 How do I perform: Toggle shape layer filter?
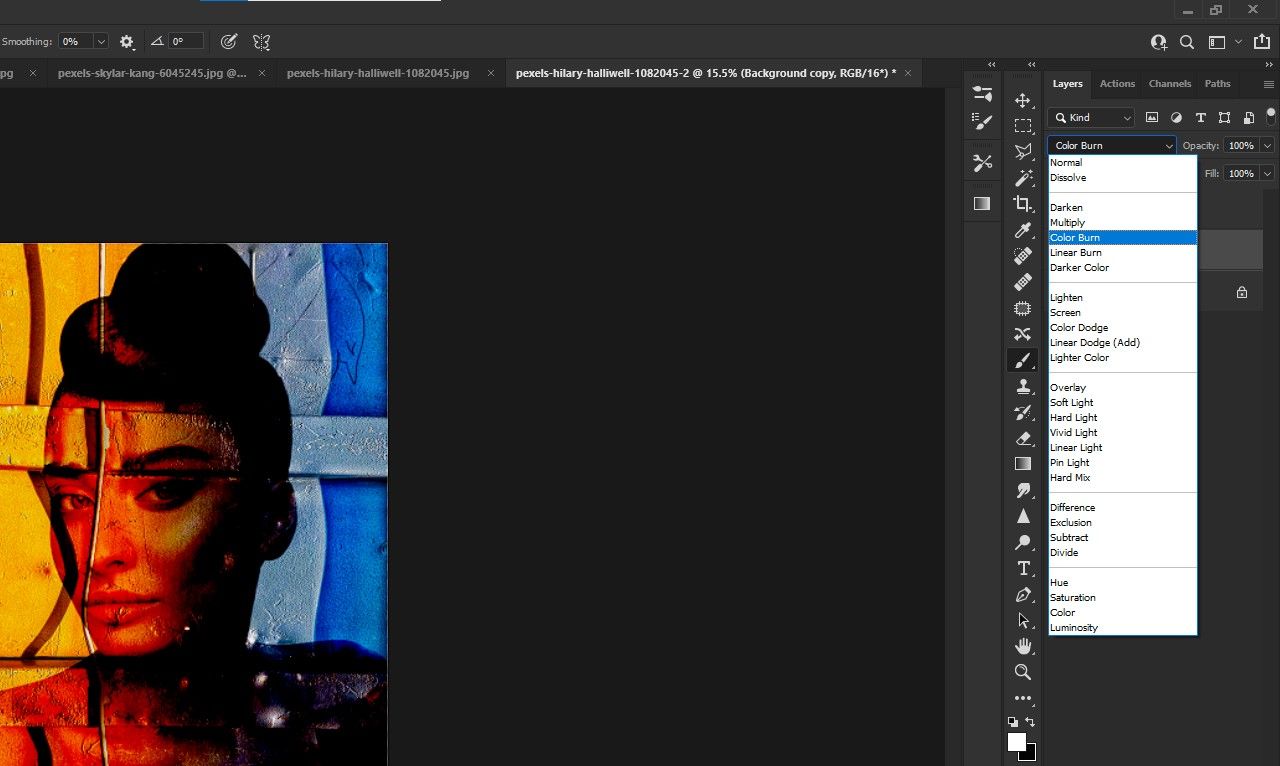pos(1225,118)
